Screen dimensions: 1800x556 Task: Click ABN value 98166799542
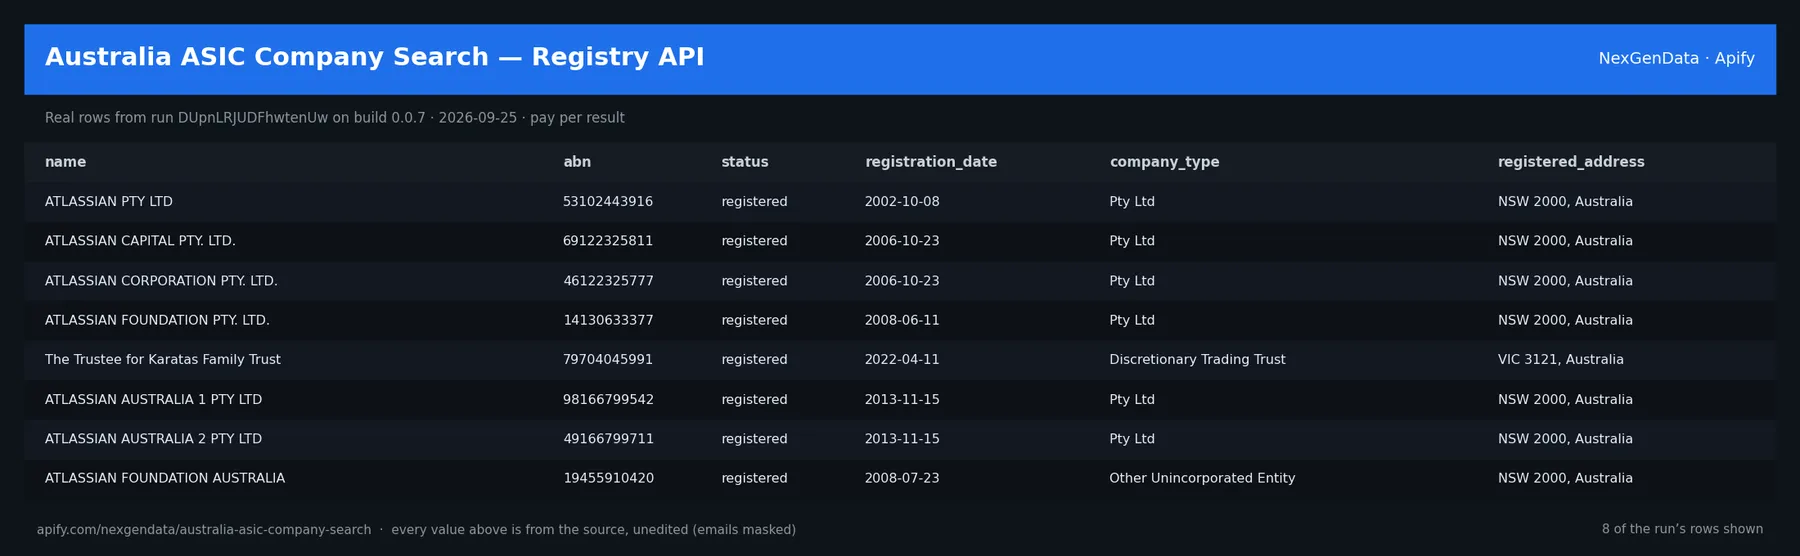tap(608, 399)
